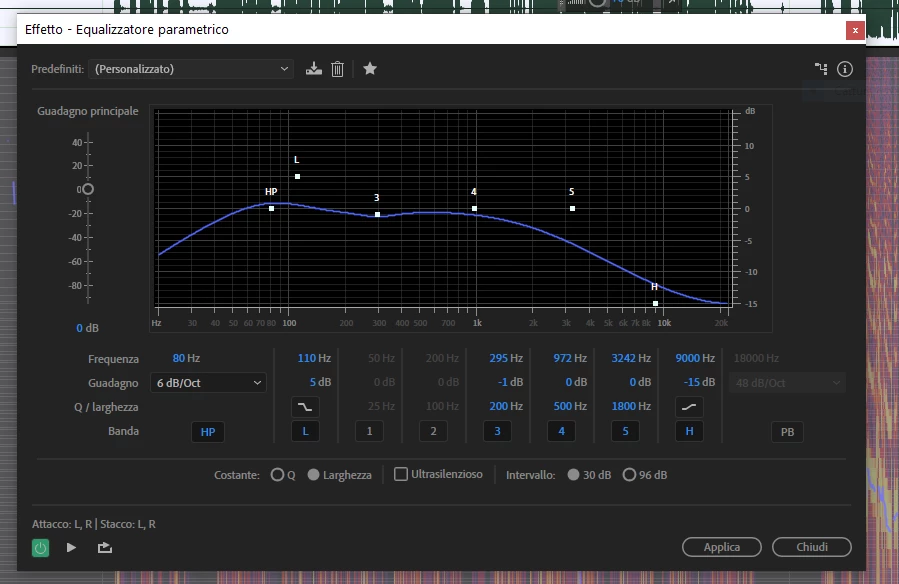This screenshot has height=584, width=899.
Task: Select the Larghezza radio button
Action: click(x=313, y=475)
